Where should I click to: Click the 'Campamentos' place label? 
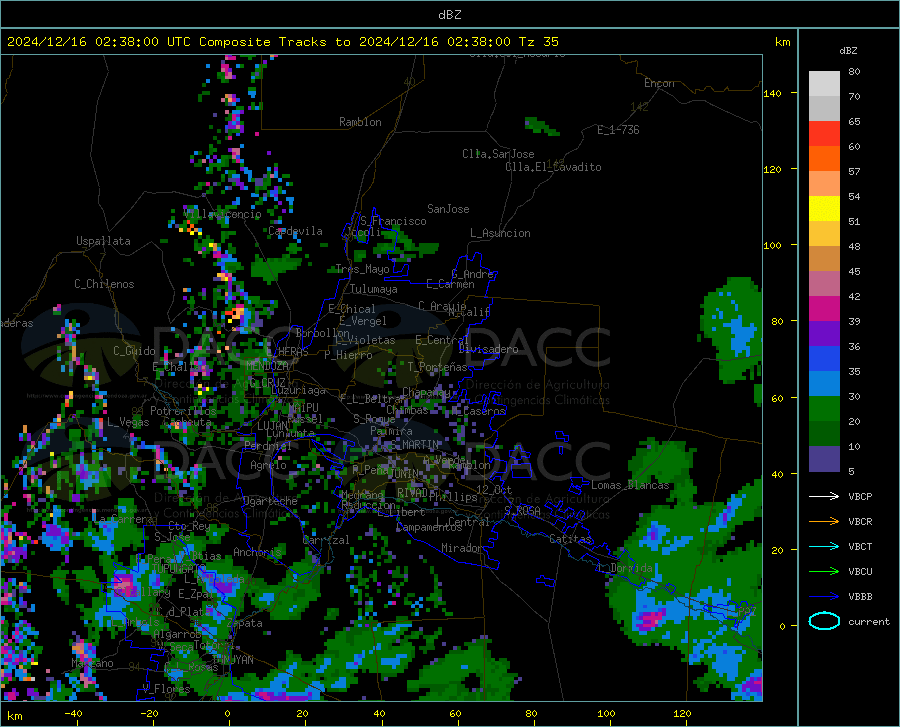(429, 527)
